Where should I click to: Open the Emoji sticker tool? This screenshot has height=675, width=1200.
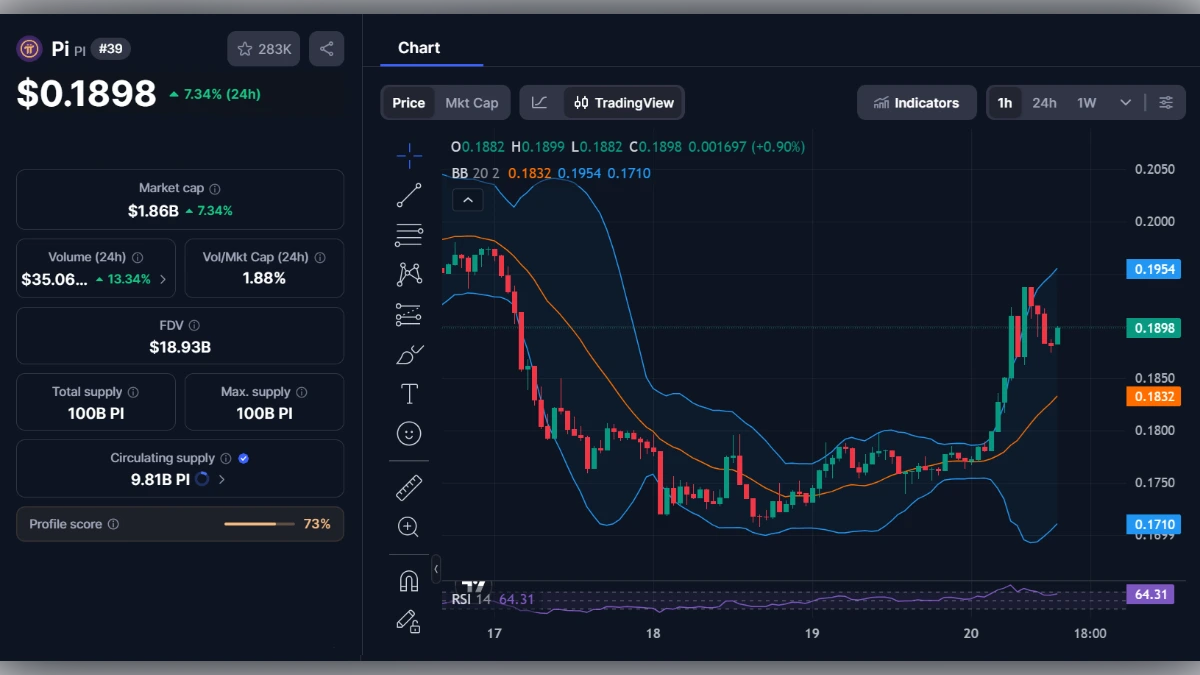pos(409,432)
